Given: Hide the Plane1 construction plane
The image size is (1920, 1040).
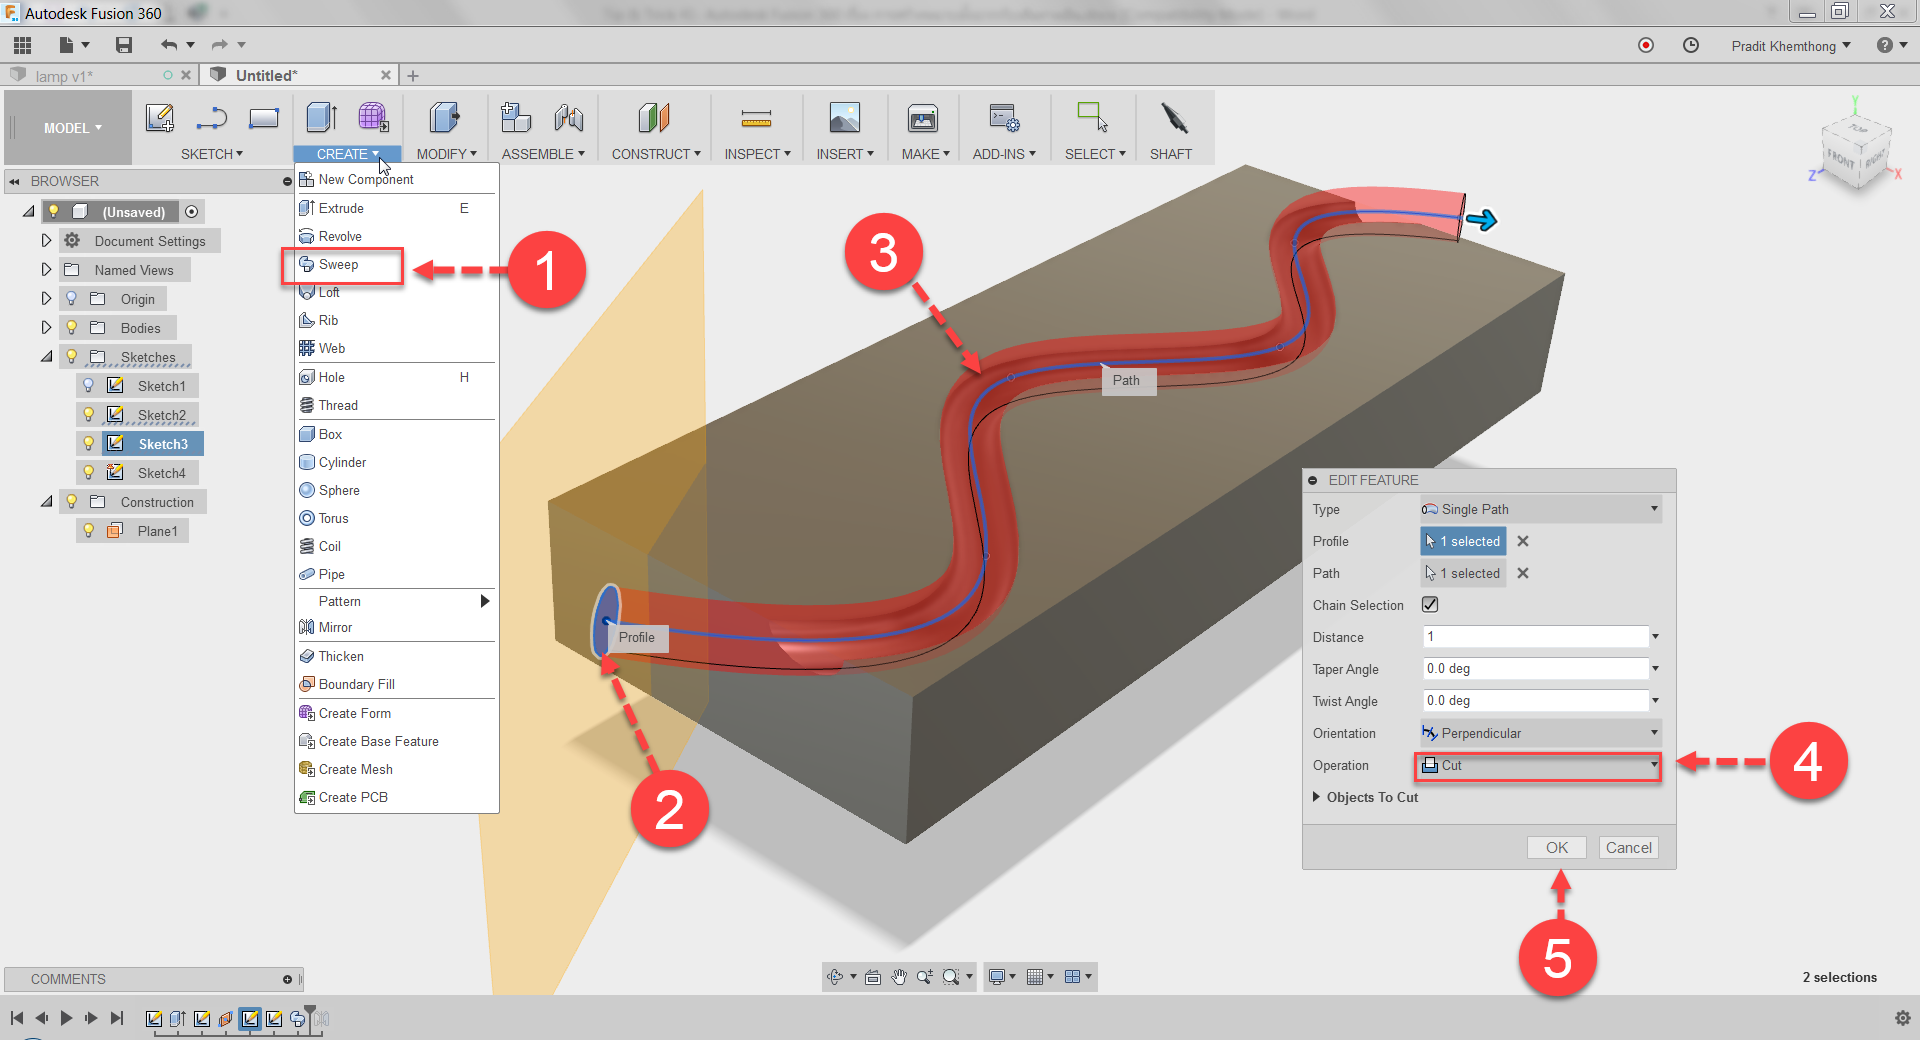Looking at the screenshot, I should coord(88,530).
